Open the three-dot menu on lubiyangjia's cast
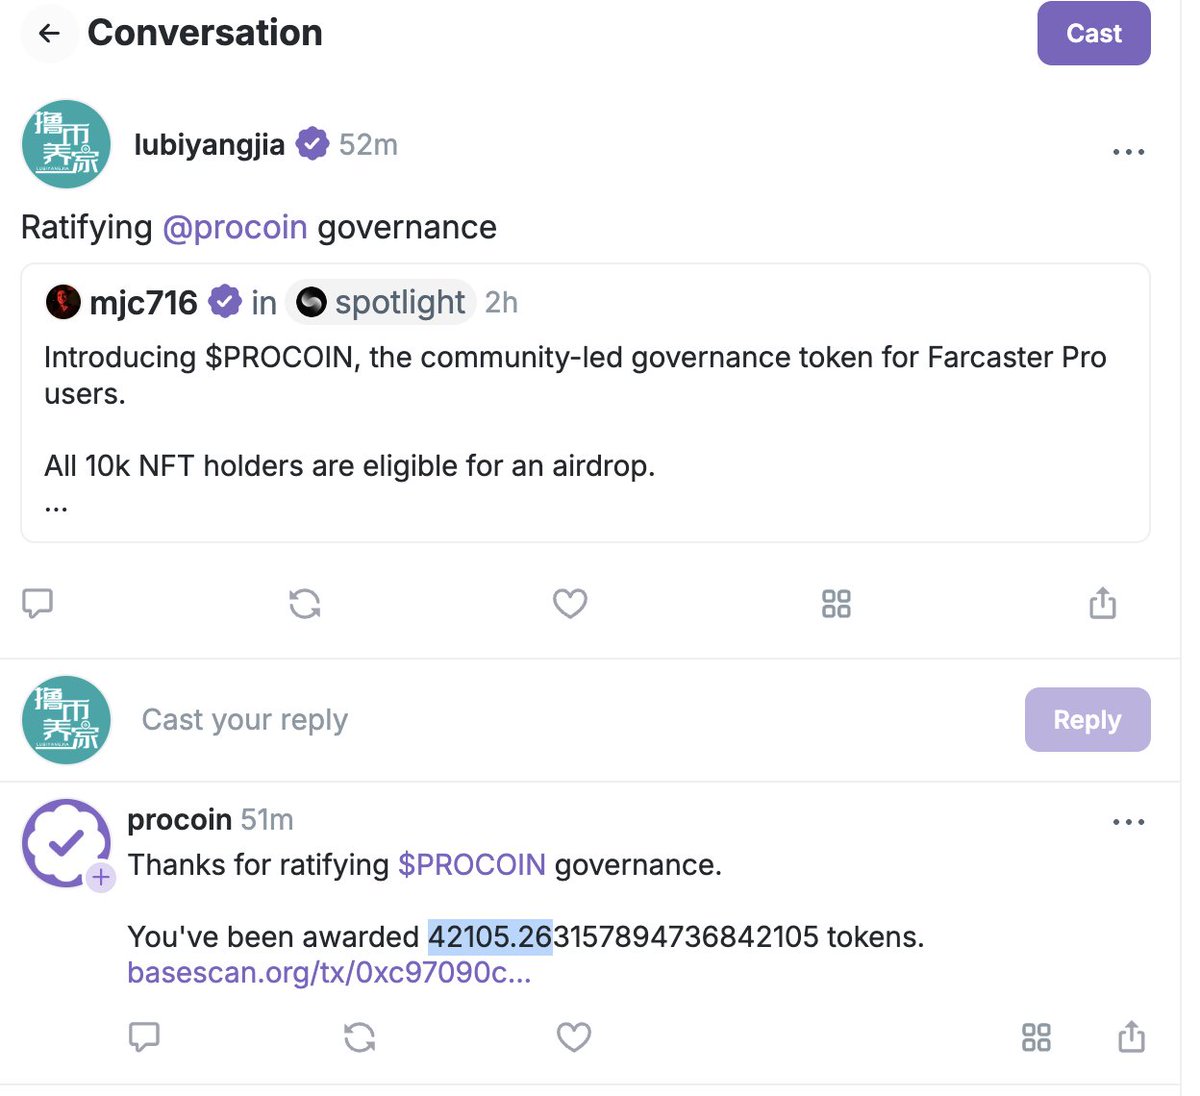This screenshot has width=1200, height=1096. [1128, 152]
